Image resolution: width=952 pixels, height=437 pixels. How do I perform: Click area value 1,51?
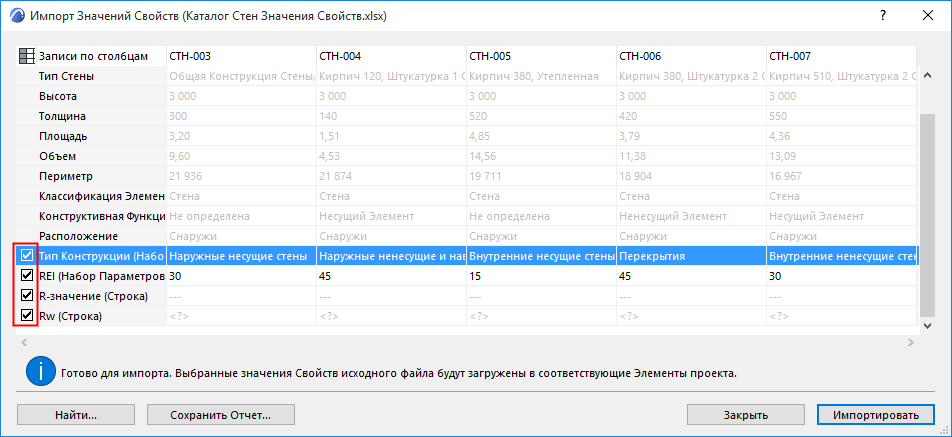click(391, 136)
